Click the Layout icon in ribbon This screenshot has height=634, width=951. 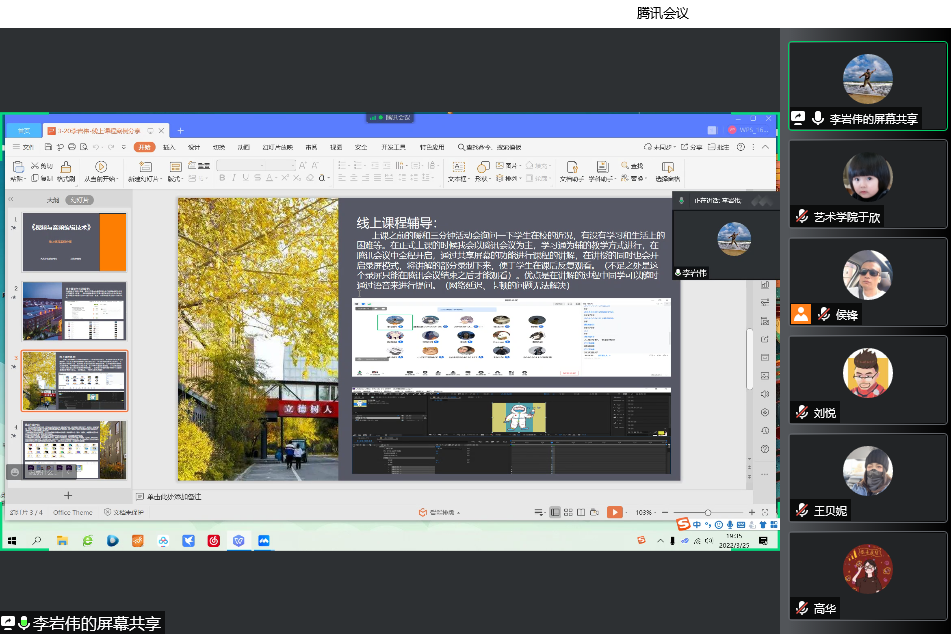[175, 167]
